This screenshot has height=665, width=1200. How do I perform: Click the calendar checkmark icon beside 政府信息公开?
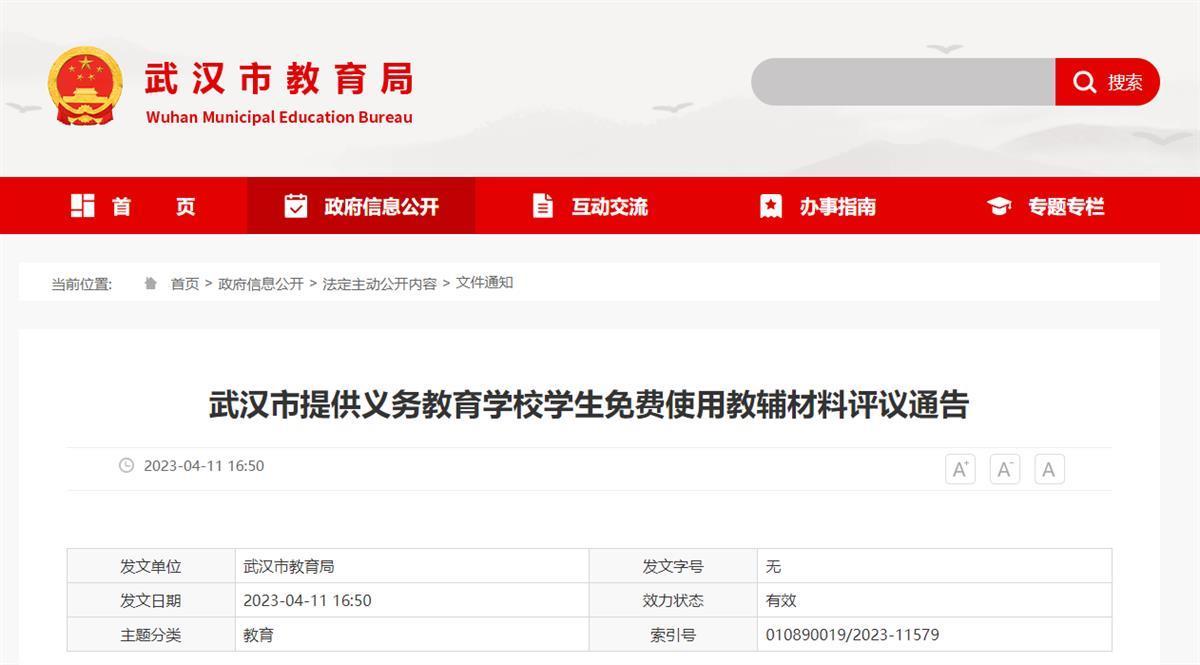(x=295, y=206)
